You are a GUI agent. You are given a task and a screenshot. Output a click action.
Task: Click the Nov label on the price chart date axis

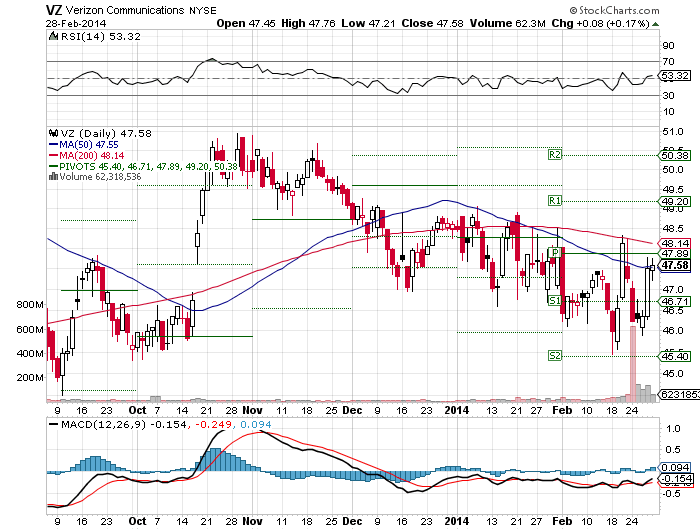253,410
